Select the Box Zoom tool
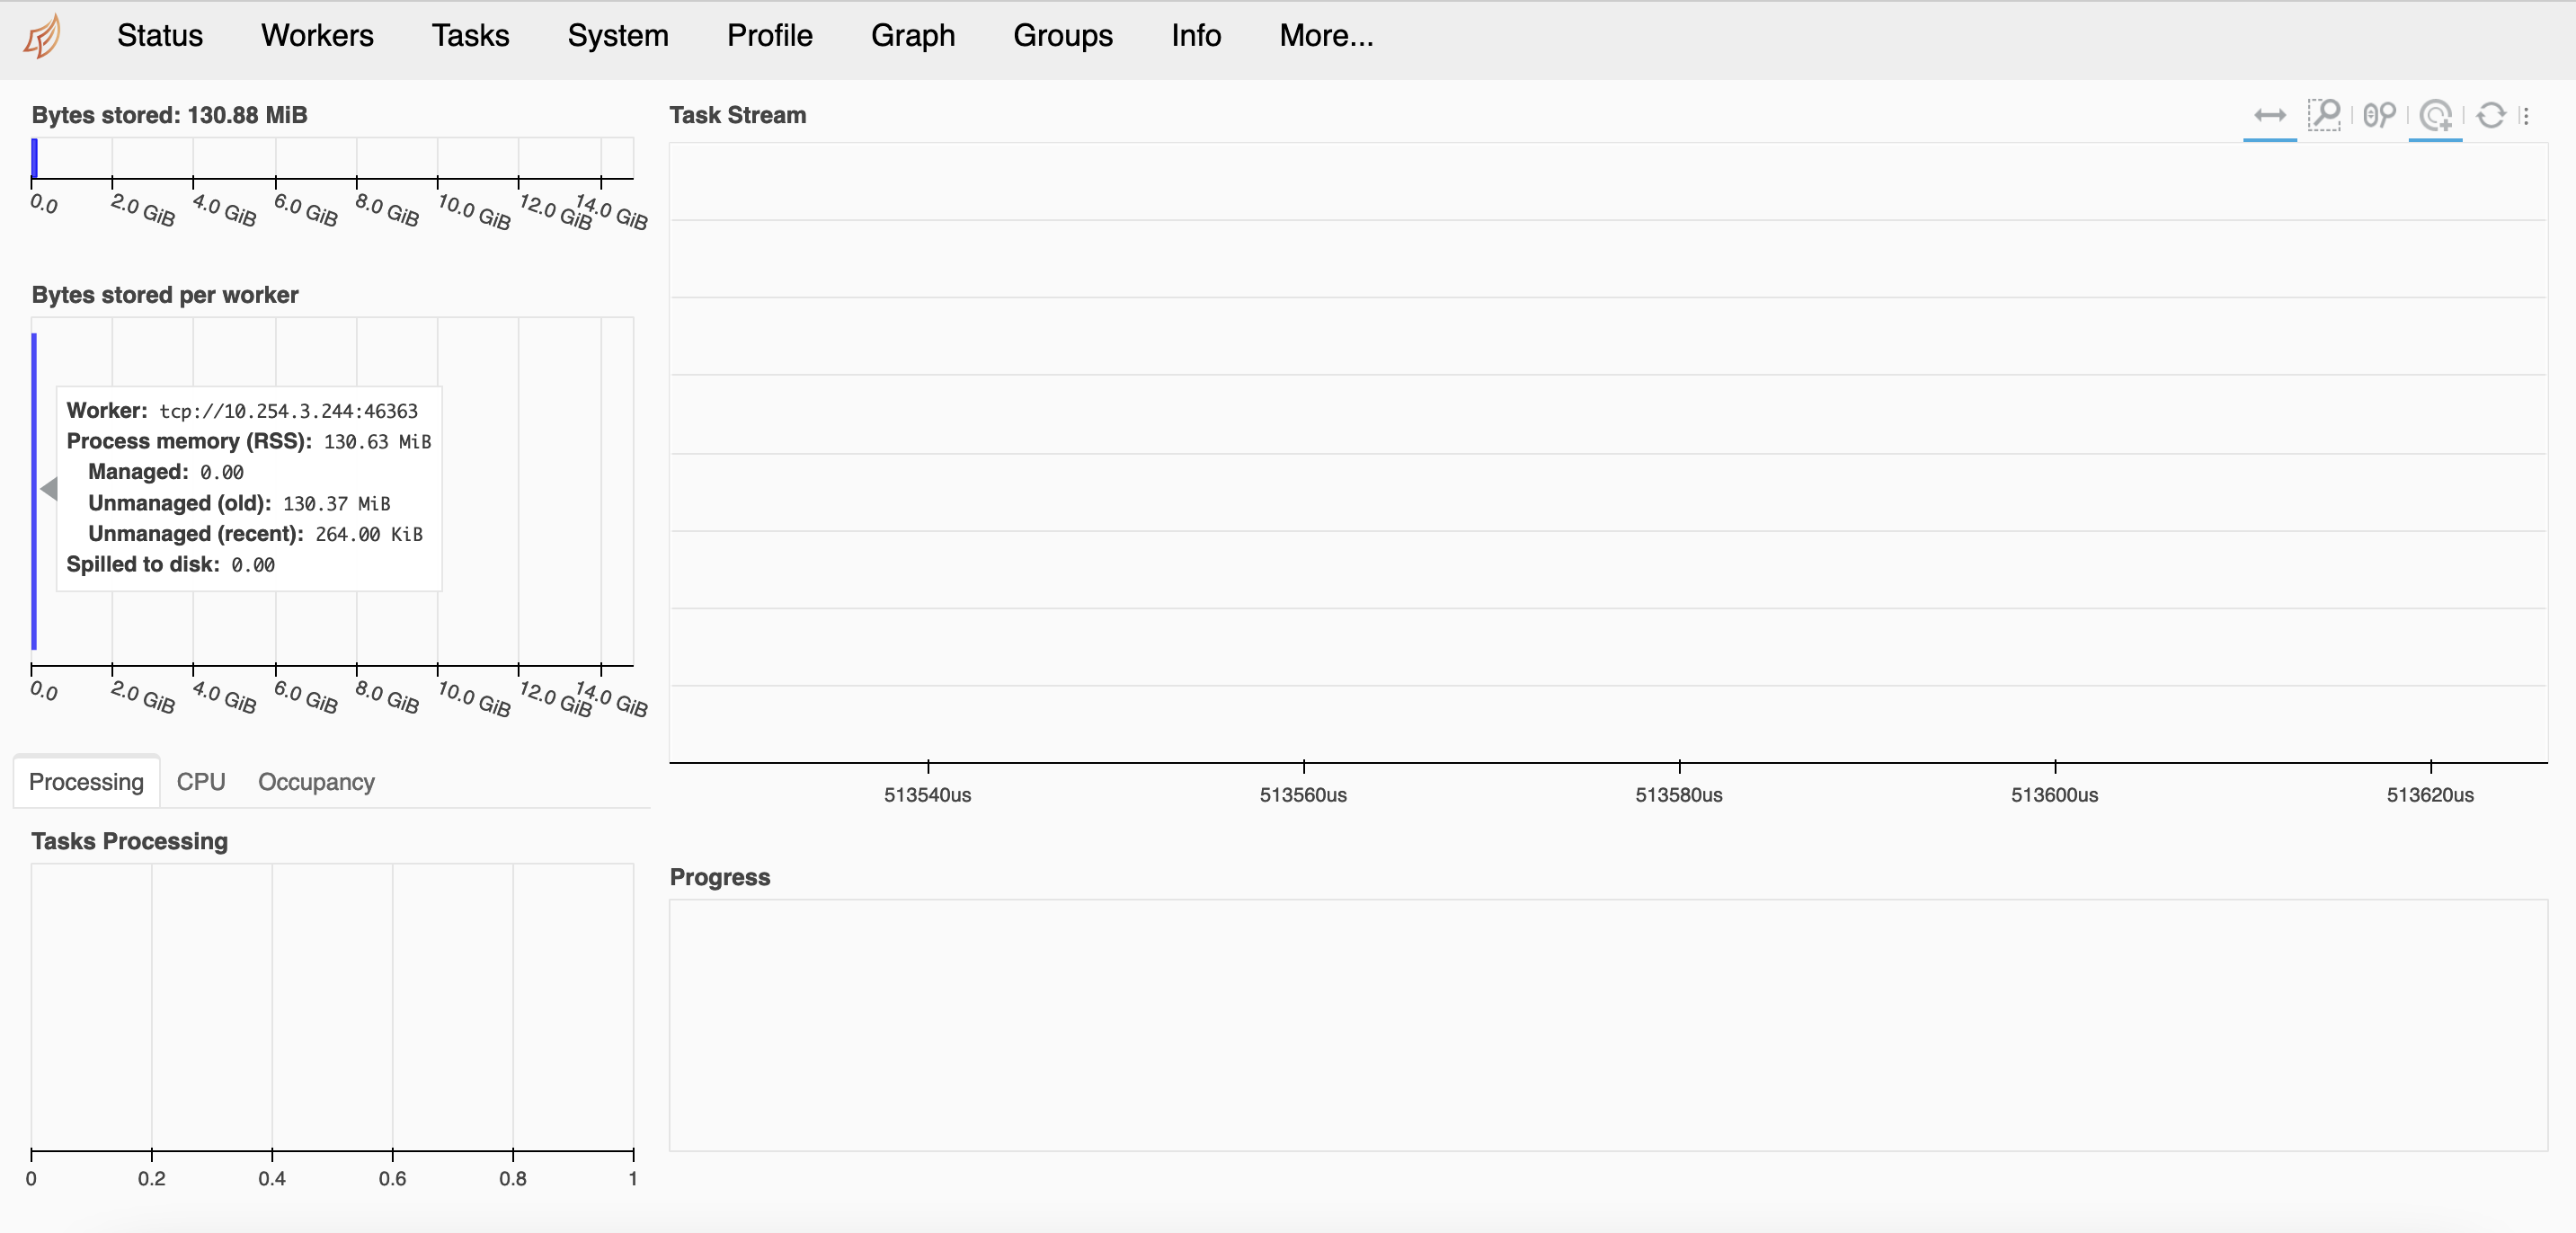 (2324, 115)
